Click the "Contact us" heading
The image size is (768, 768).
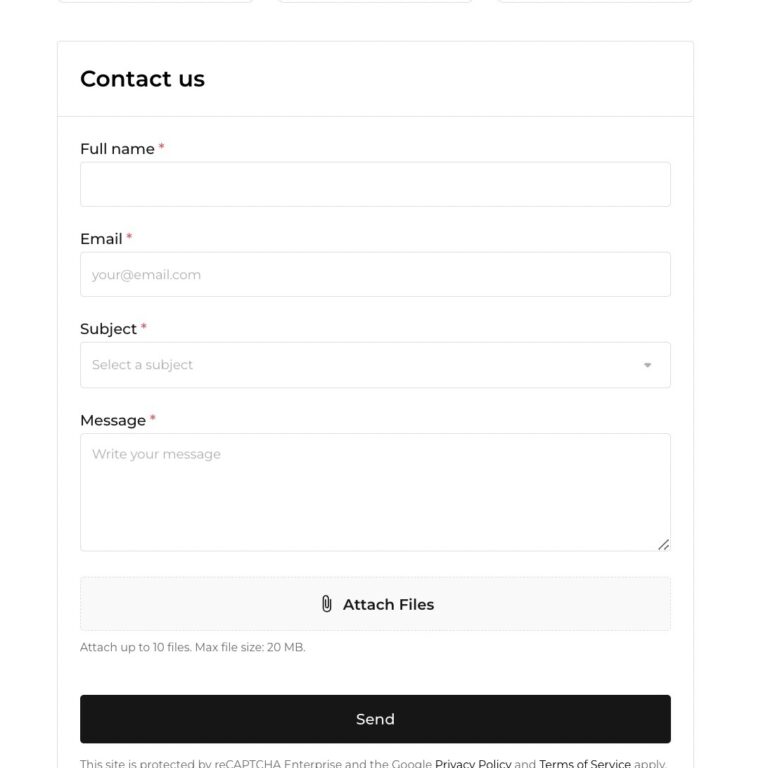tap(142, 79)
